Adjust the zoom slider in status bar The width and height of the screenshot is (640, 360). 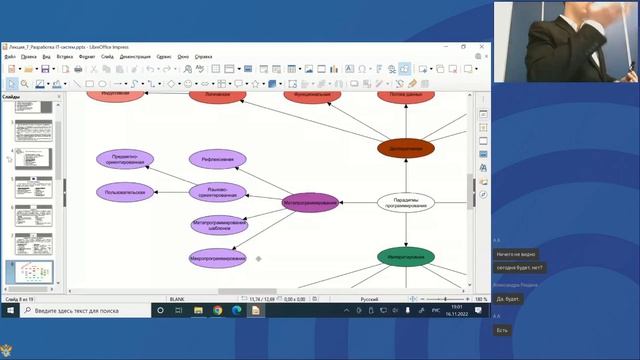tap(445, 299)
